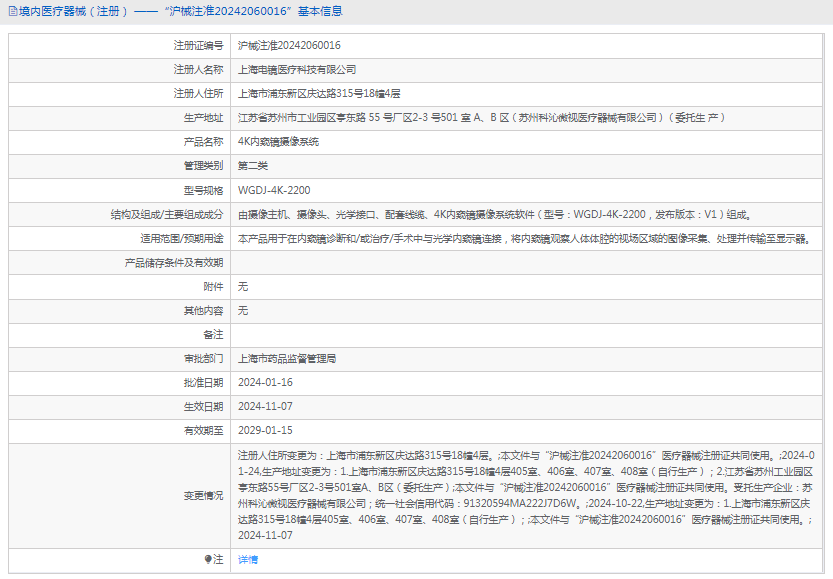Click the 批准日期 label

(x=203, y=382)
